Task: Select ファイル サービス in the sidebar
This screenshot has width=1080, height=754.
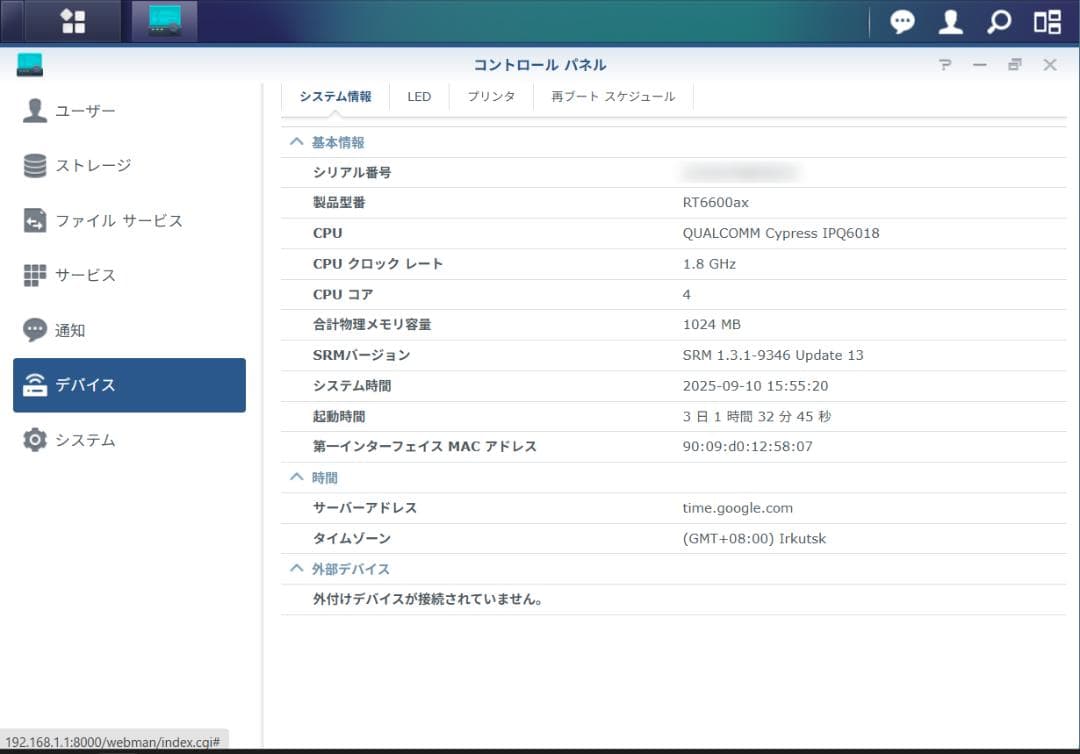Action: point(101,221)
